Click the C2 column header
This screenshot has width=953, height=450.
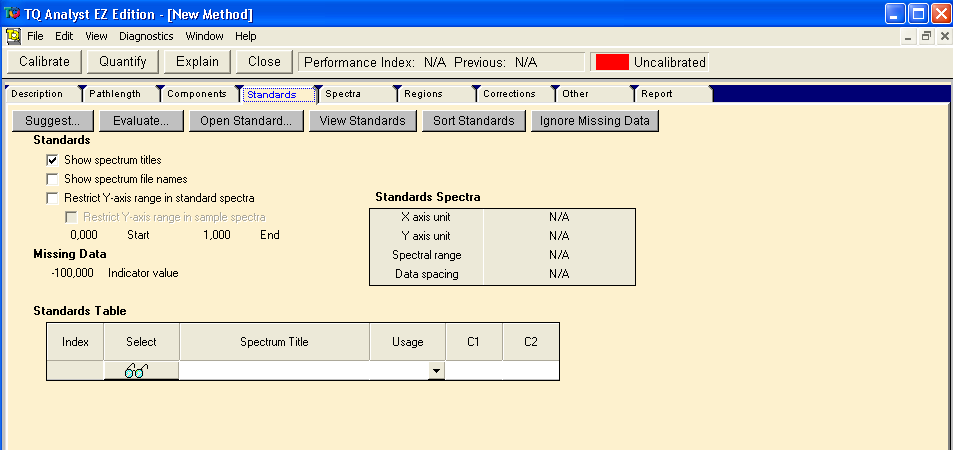pyautogui.click(x=531, y=342)
